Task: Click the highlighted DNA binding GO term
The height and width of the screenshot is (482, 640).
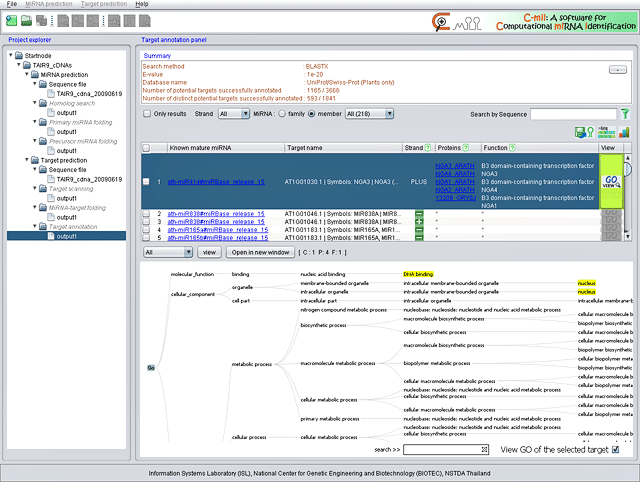Action: [x=418, y=274]
